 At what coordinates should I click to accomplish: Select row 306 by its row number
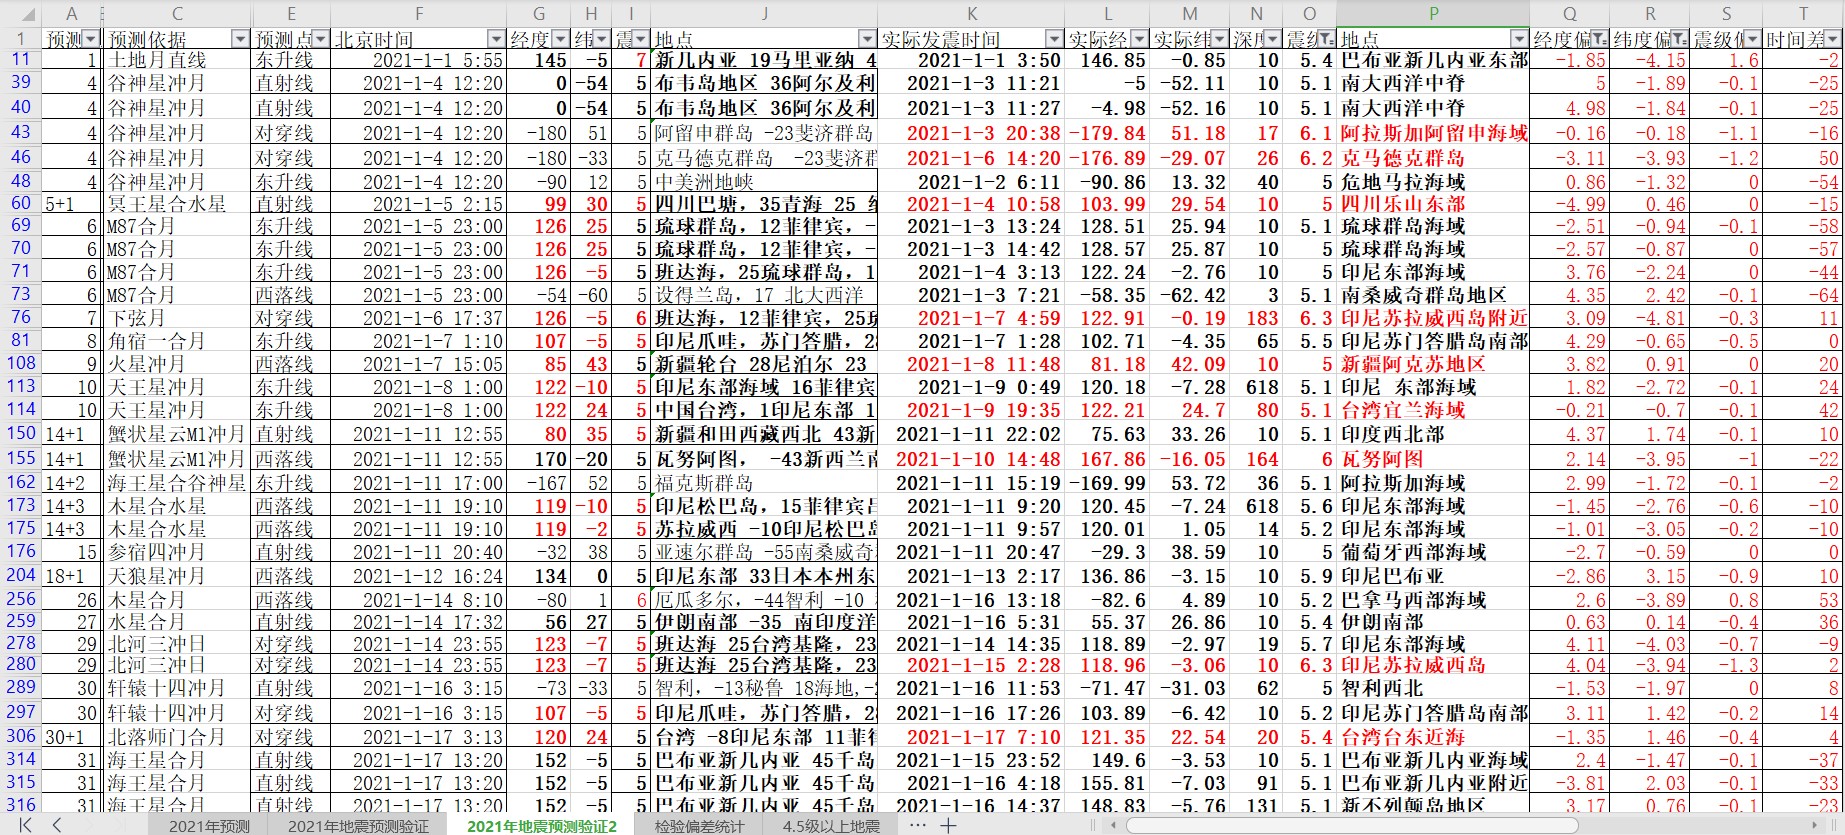[21, 736]
